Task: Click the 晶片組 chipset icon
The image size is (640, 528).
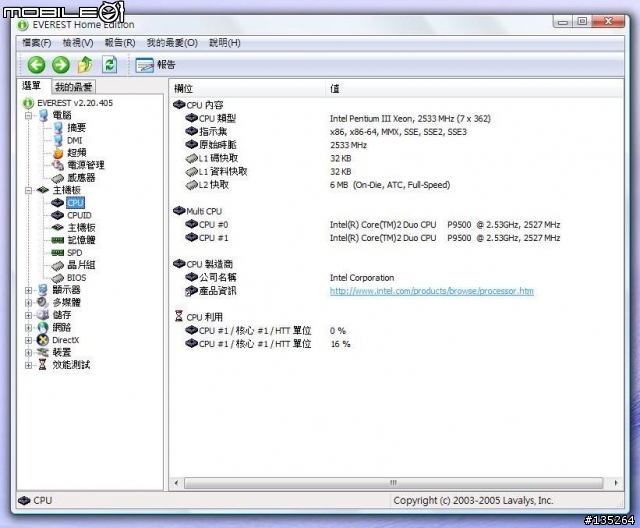Action: 58,265
